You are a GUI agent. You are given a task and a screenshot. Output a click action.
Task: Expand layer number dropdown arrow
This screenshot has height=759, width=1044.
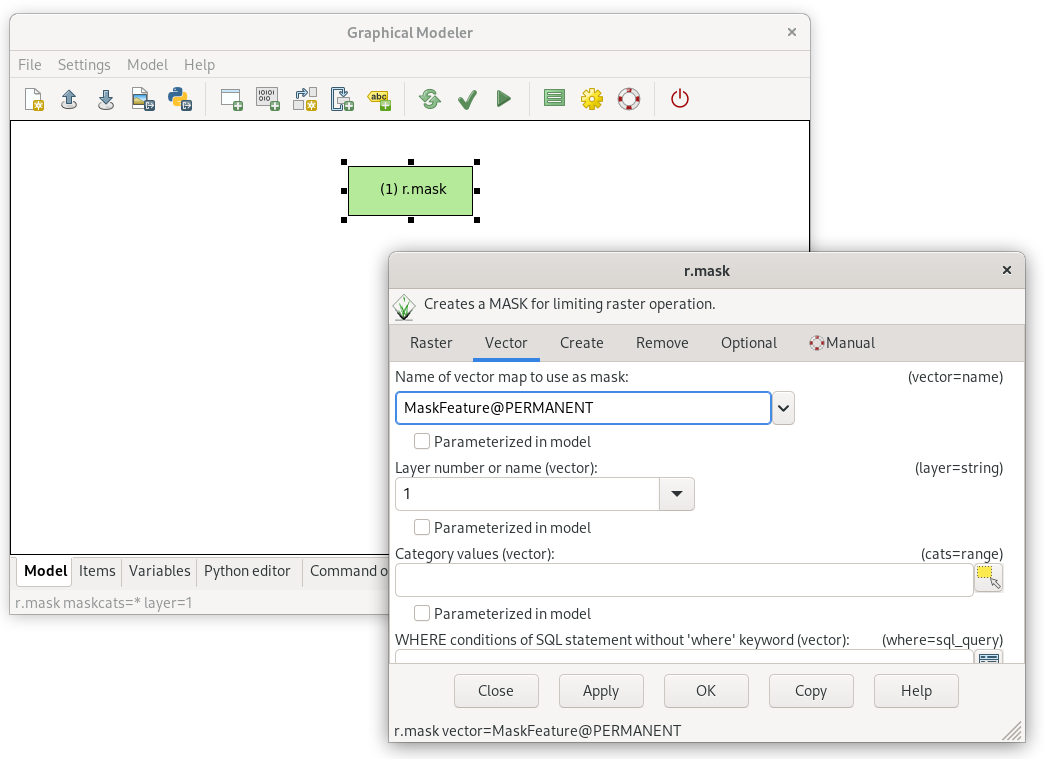(x=676, y=494)
